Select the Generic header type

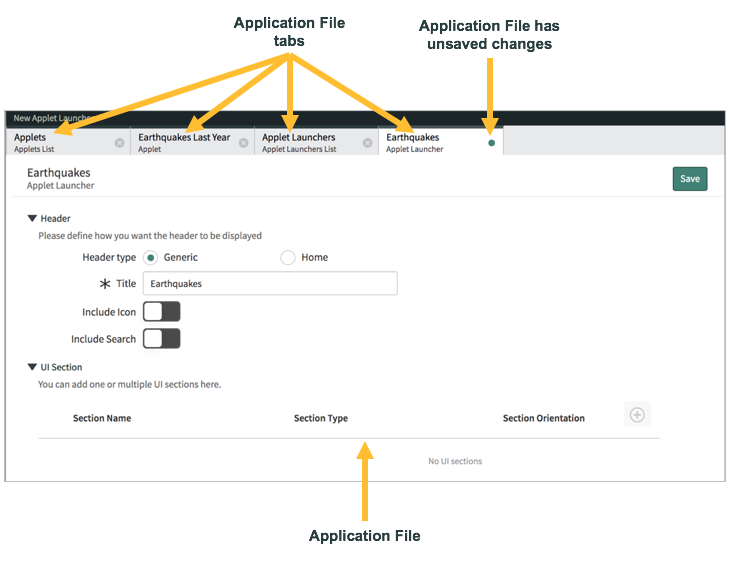[x=151, y=258]
